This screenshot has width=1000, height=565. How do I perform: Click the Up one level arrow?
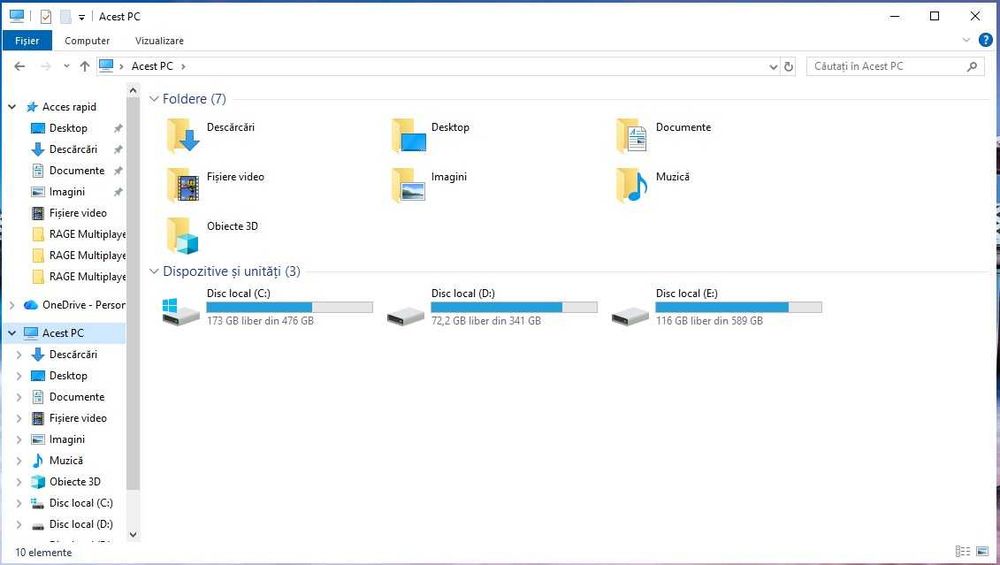point(84,66)
